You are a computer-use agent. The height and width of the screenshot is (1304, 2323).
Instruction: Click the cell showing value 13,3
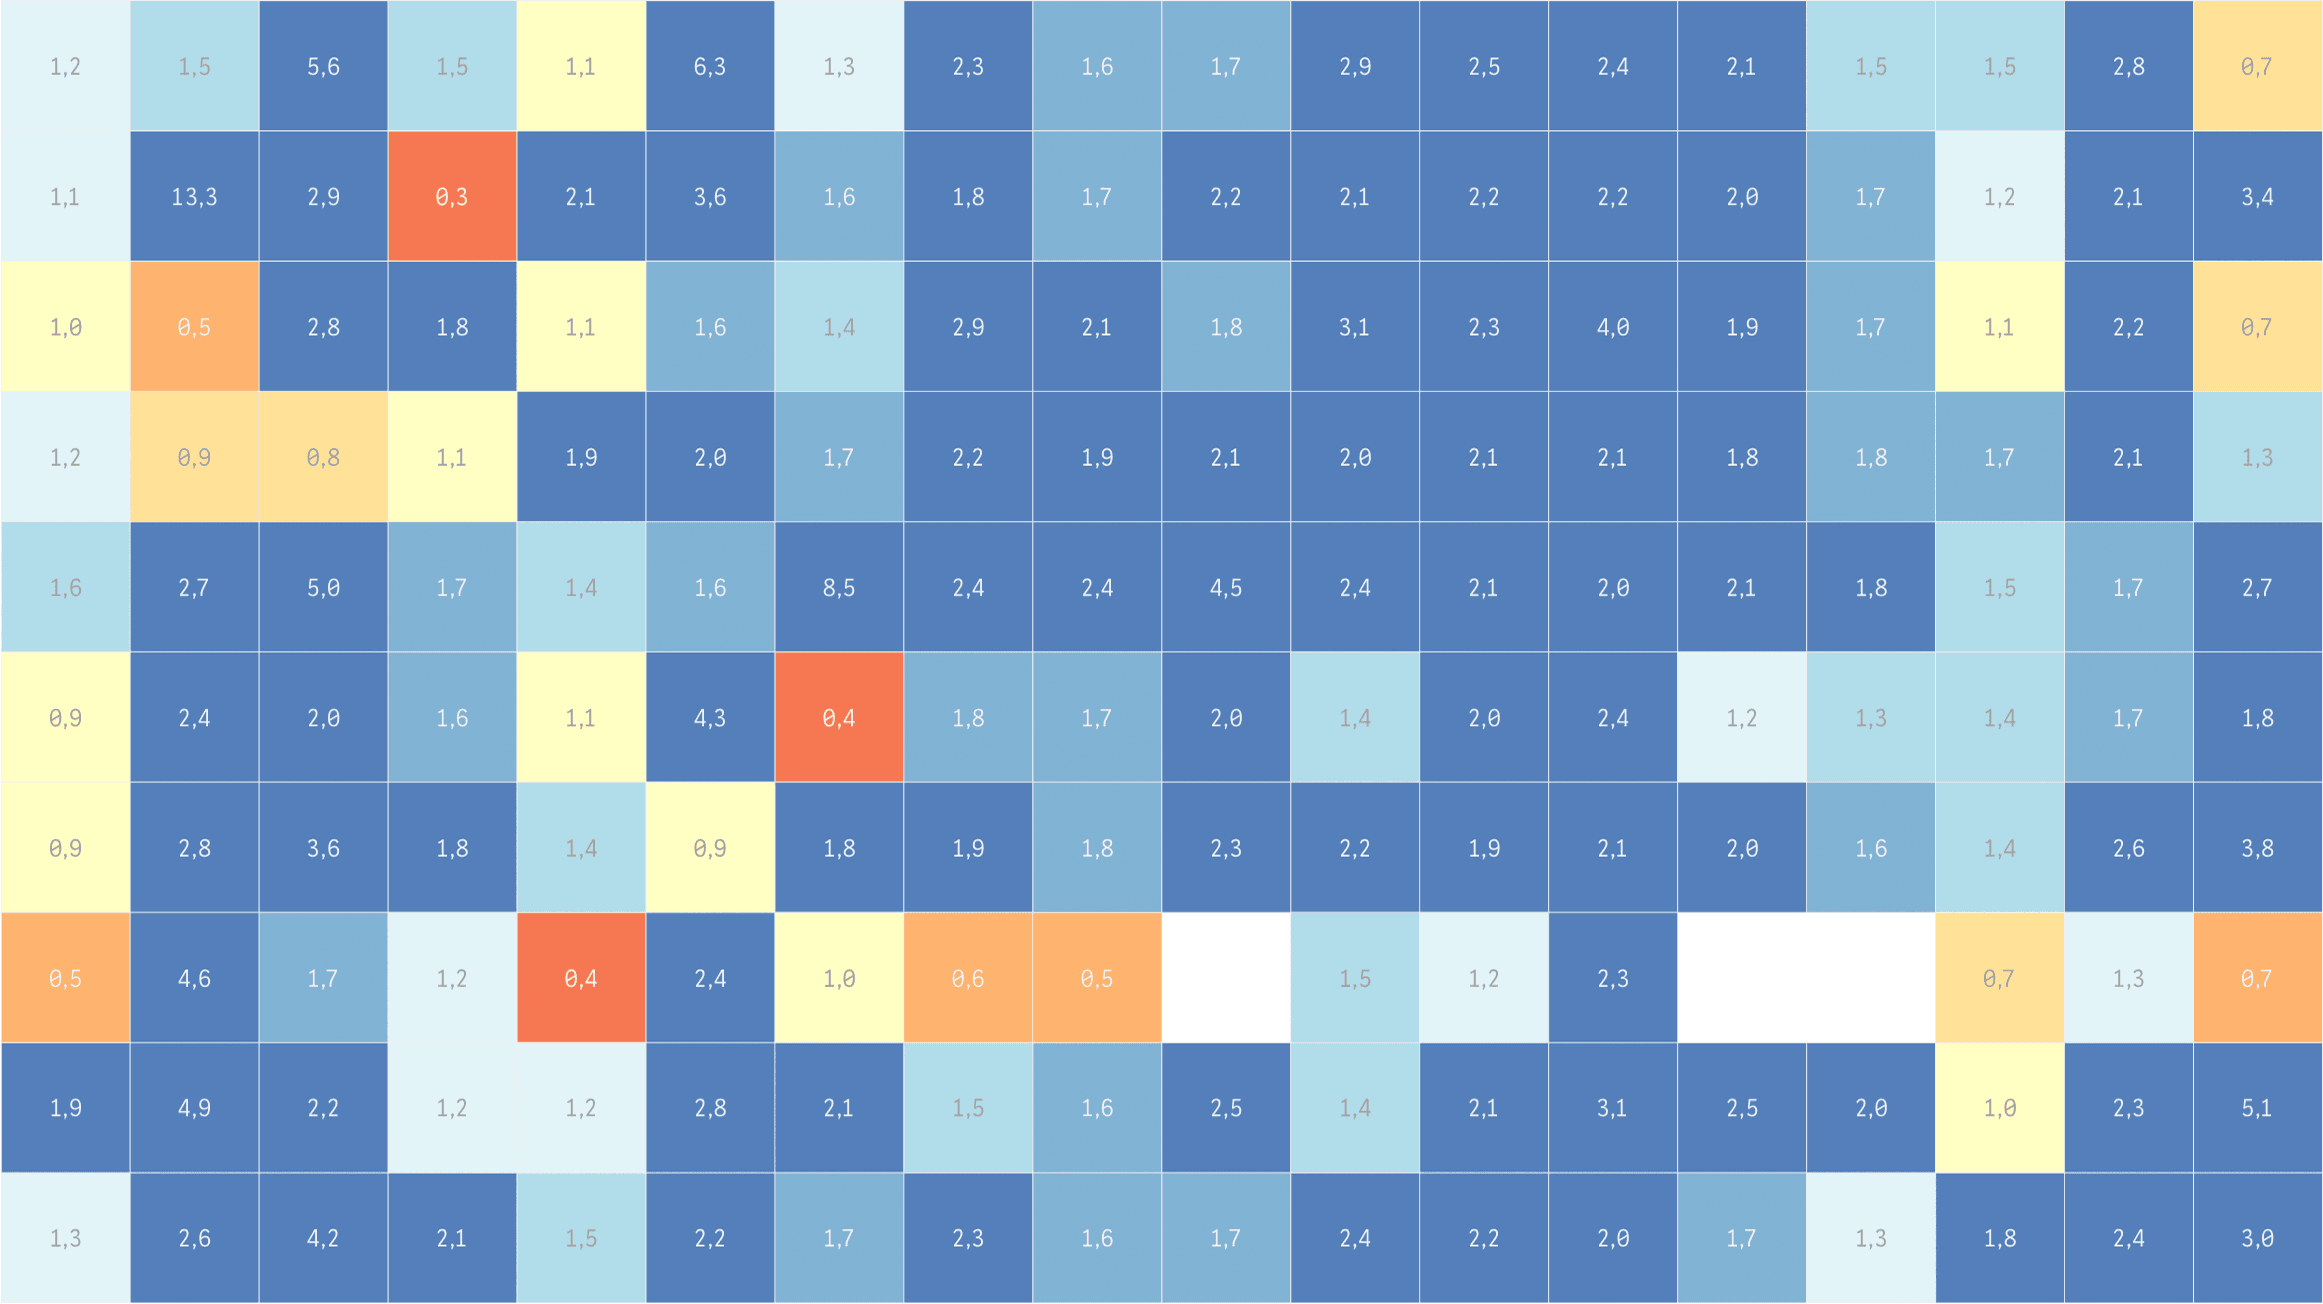click(193, 195)
